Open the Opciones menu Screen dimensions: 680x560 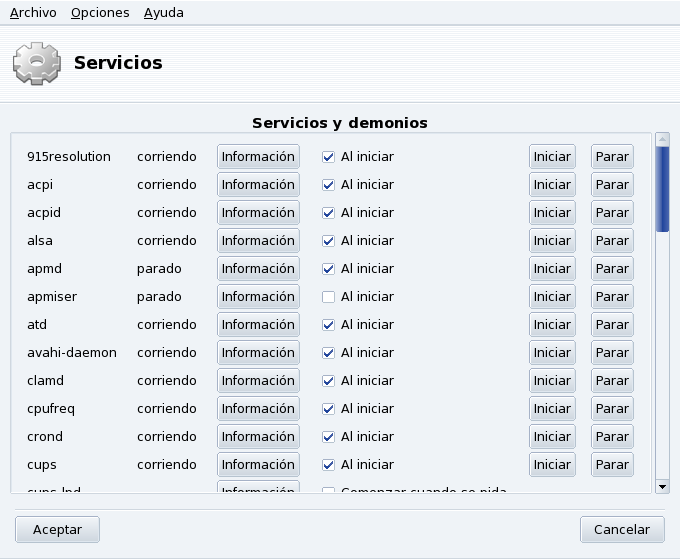point(100,13)
